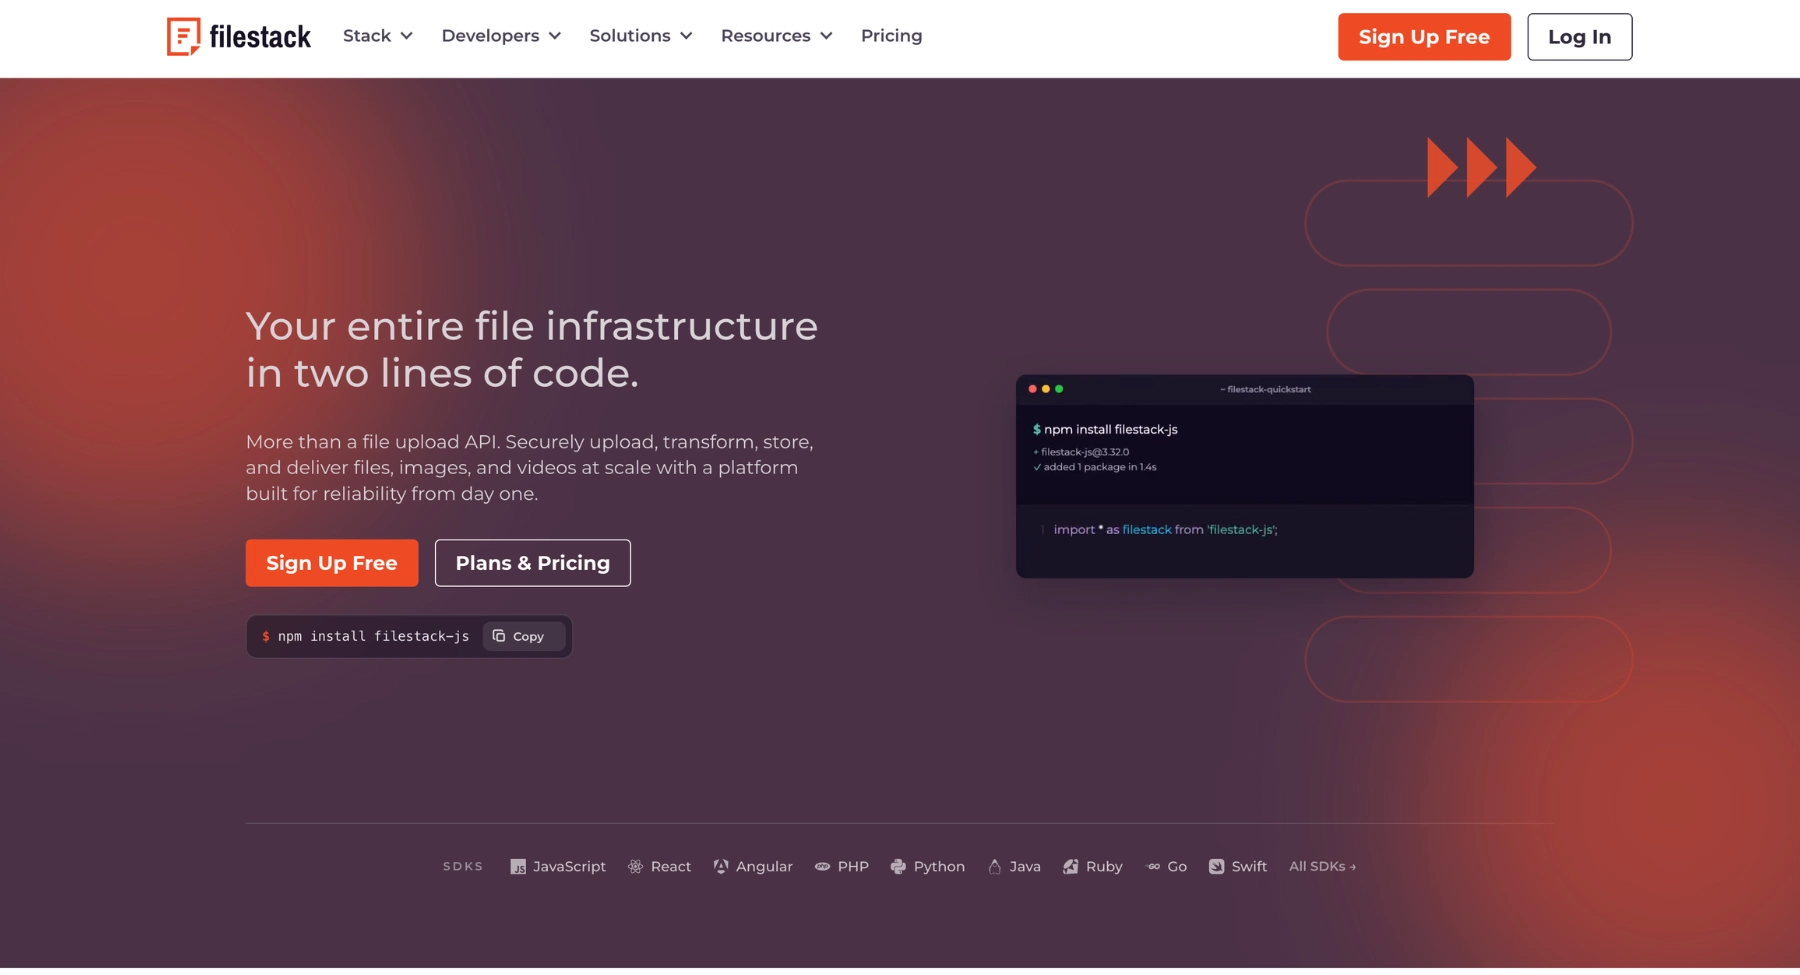Click Sign Up Free in header
Viewport: 1800px width, 975px height.
click(x=1424, y=37)
